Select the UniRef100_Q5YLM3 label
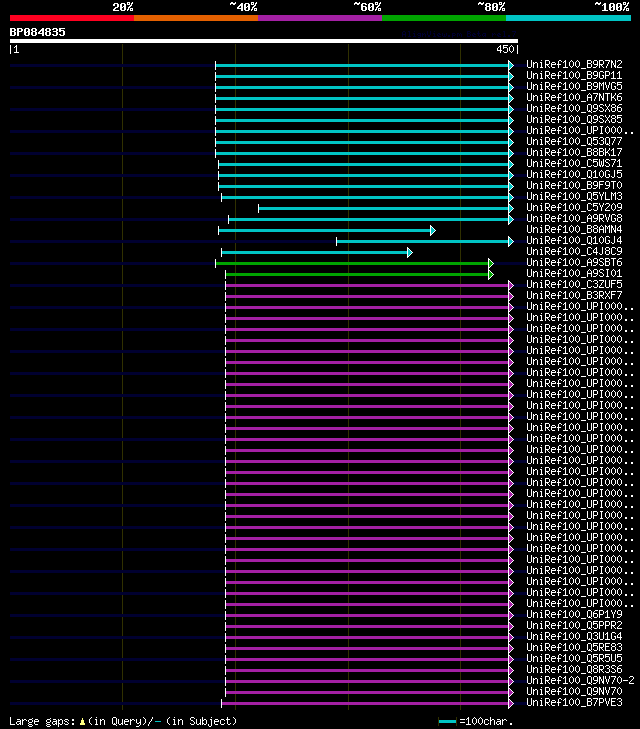Viewport: 640px width, 729px height. (574, 196)
